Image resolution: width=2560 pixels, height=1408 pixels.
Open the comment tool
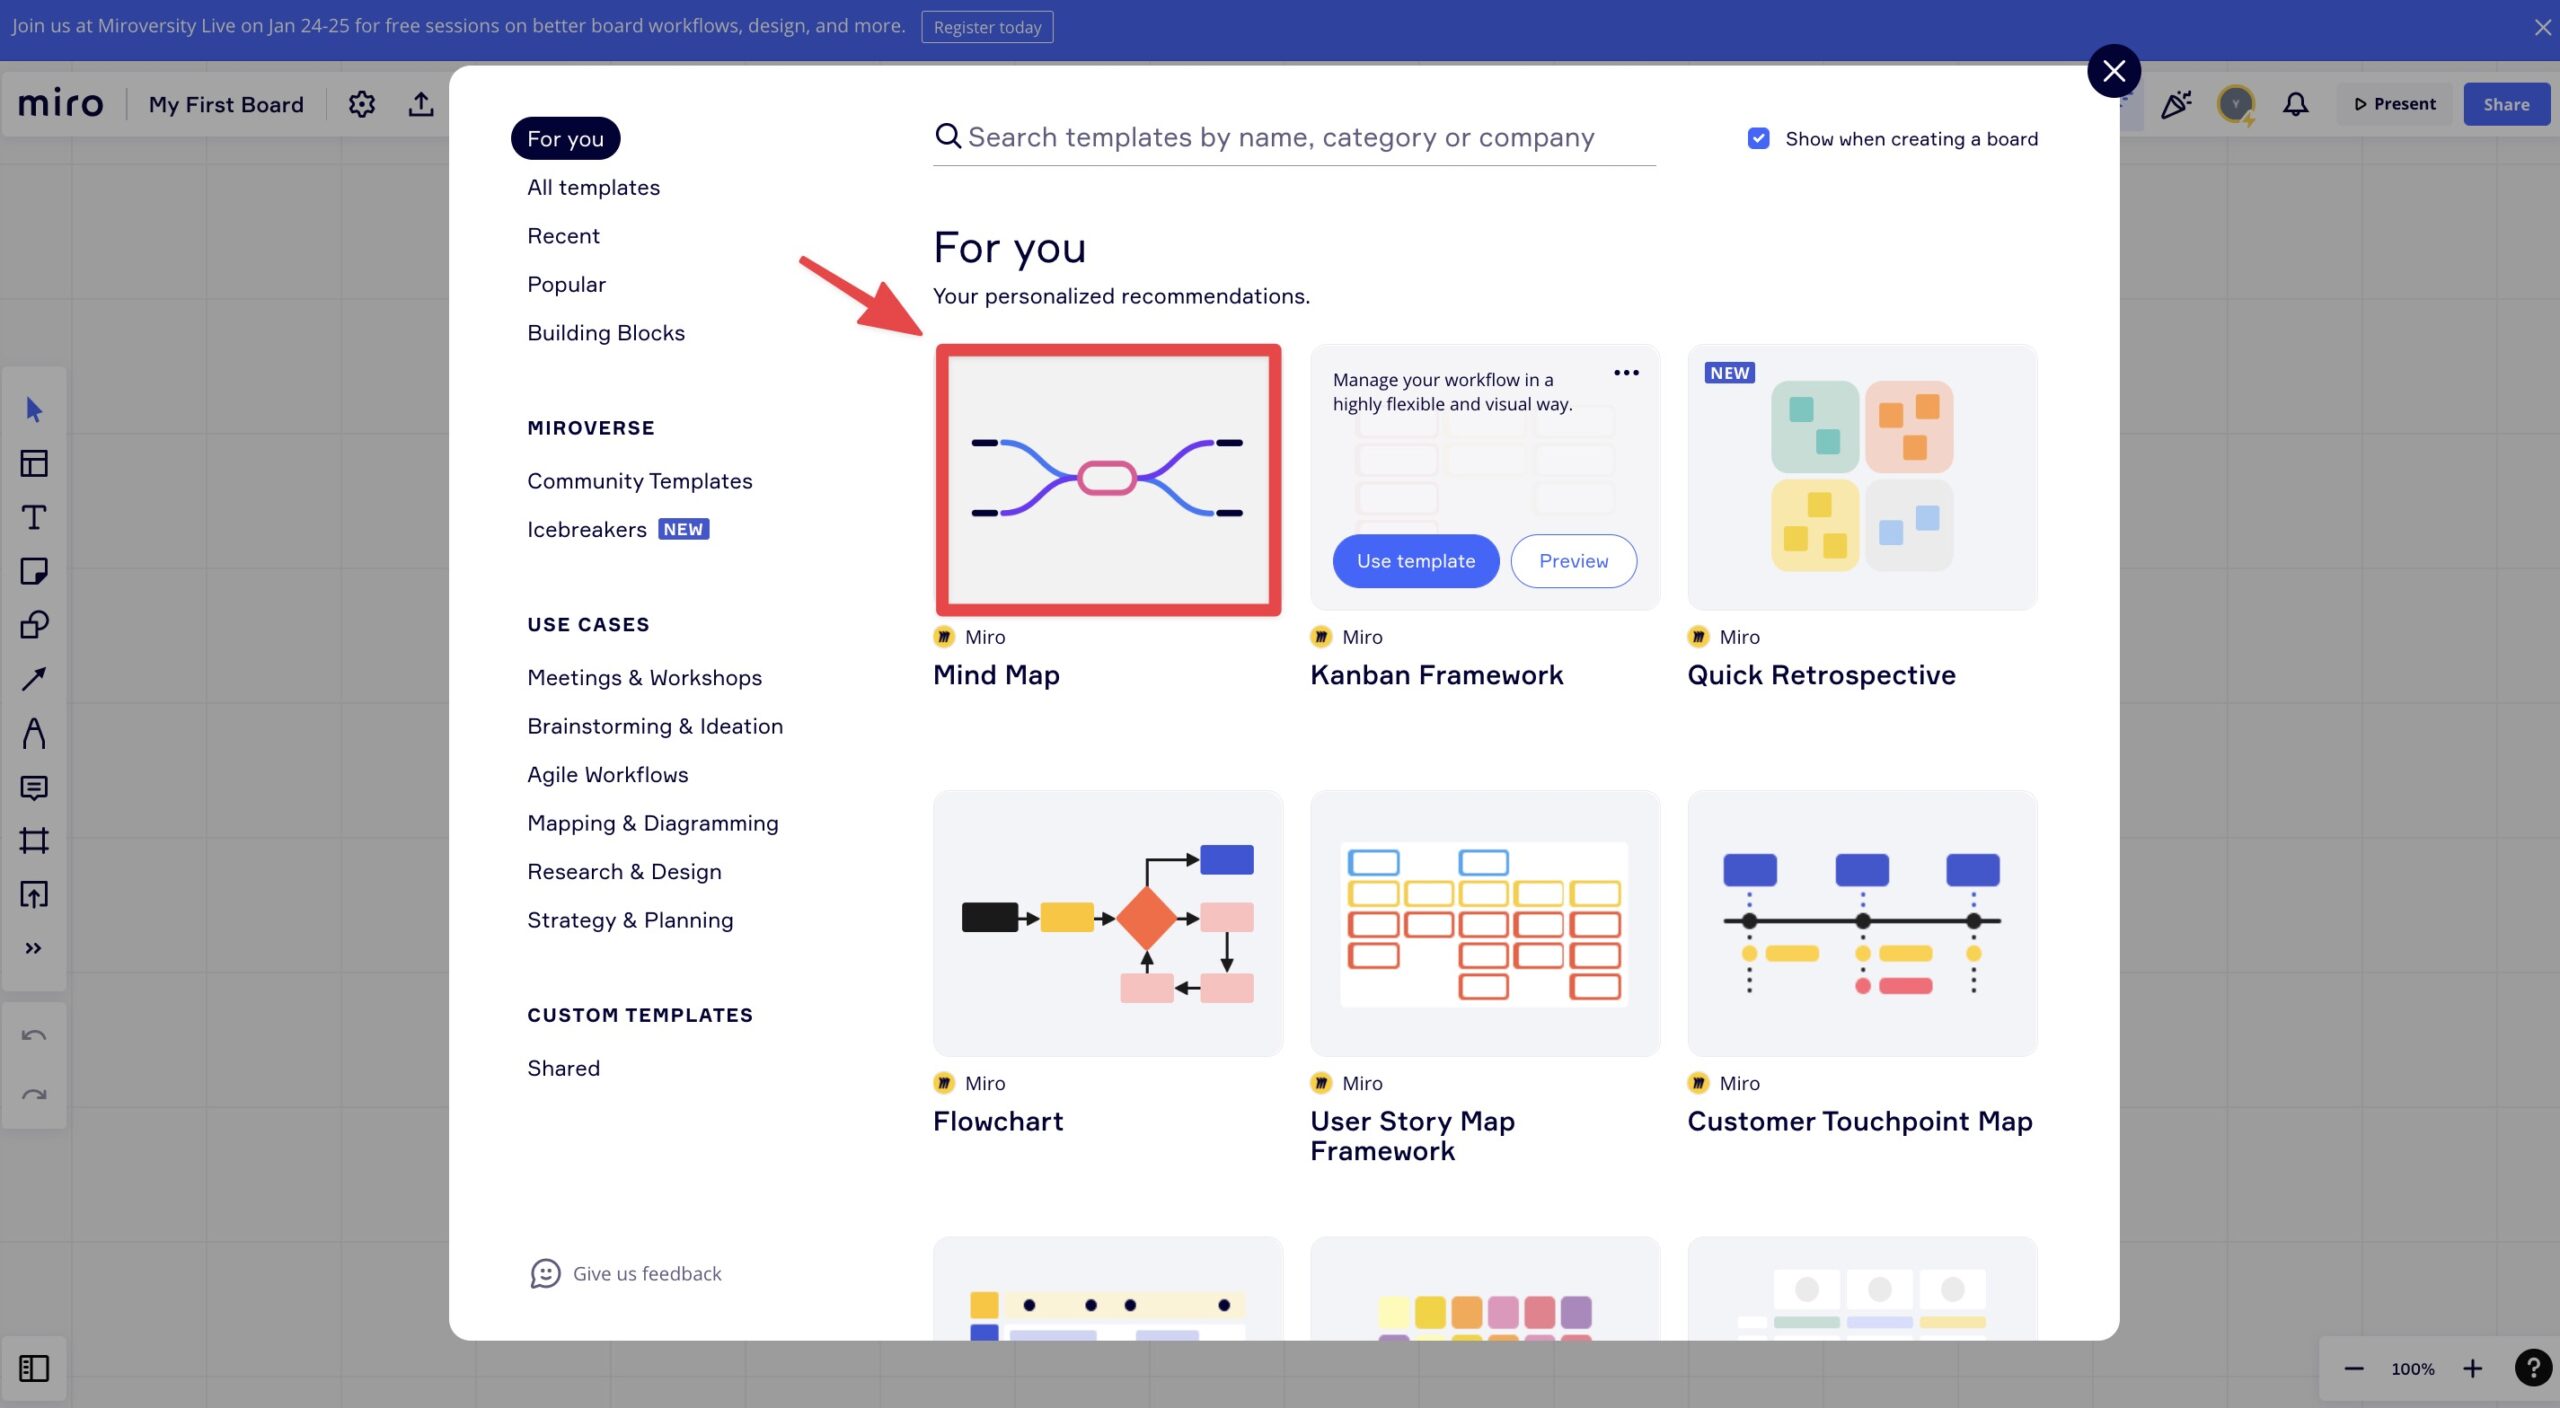click(34, 787)
